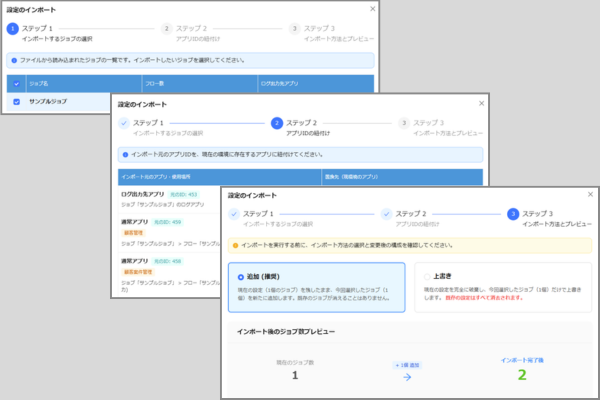The height and width of the screenshot is (400, 600).
Task: Click the ログ出力先アプリ column header in the backmost dialog
Action: tap(316, 84)
